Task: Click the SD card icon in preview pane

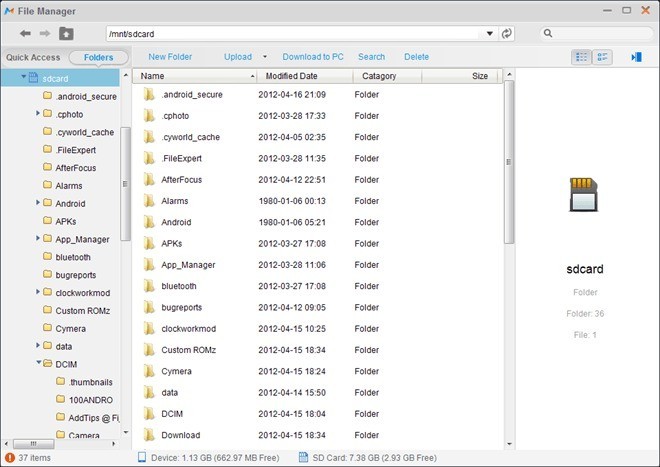Action: tap(583, 196)
